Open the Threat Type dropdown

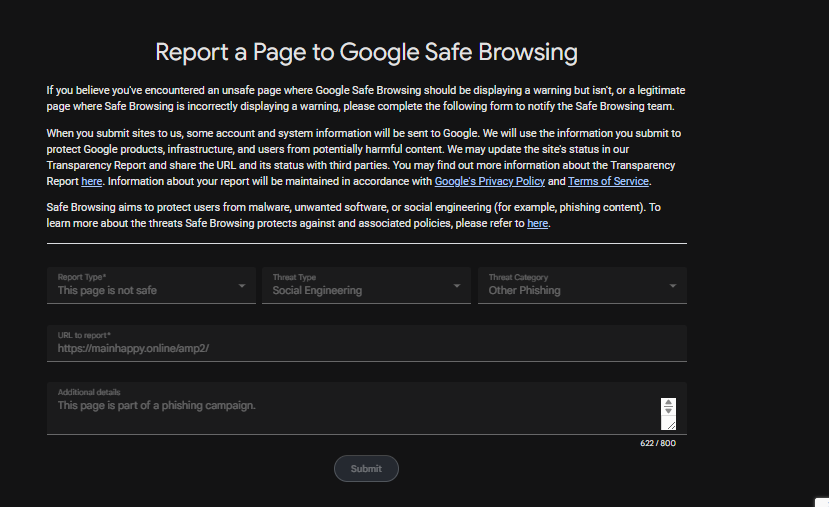pyautogui.click(x=366, y=285)
